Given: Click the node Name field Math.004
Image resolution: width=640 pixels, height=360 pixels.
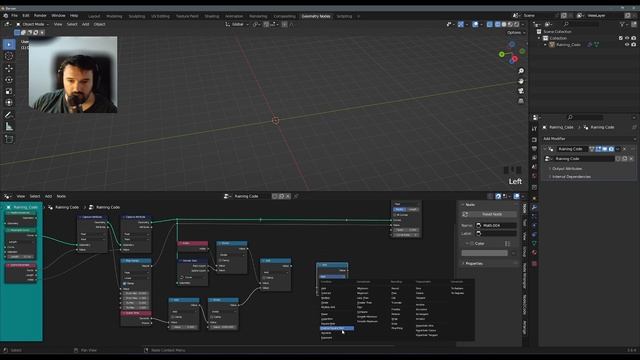Looking at the screenshot, I should [x=496, y=225].
